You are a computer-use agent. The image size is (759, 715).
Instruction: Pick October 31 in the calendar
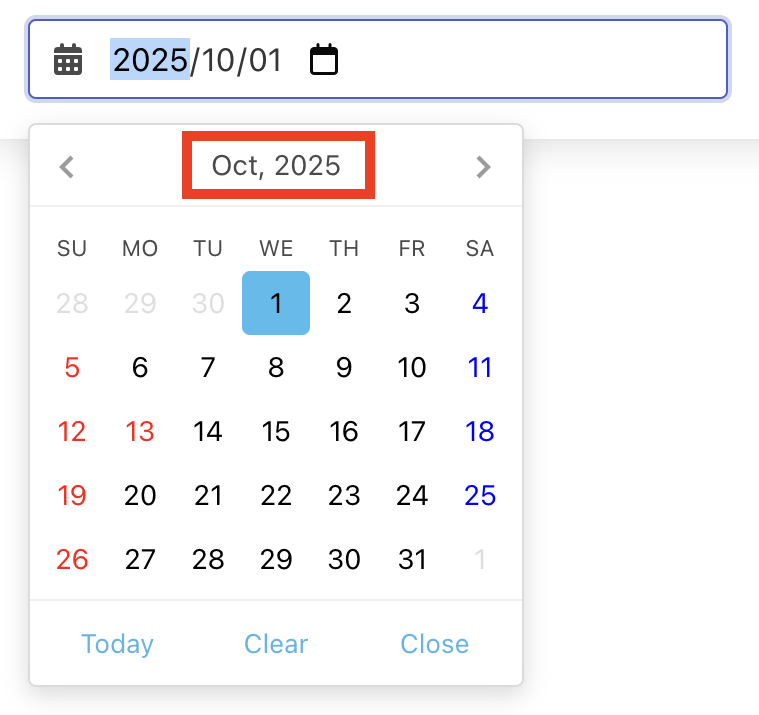(x=412, y=559)
